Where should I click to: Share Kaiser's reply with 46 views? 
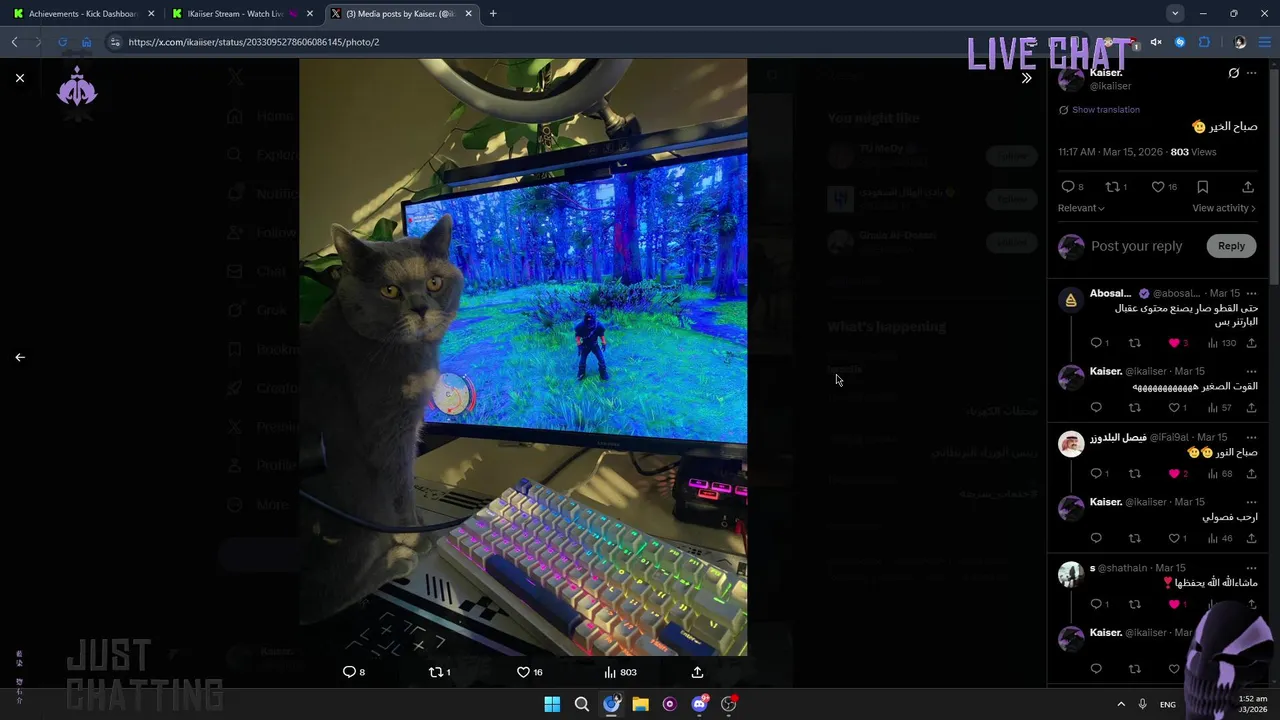coord(1251,538)
